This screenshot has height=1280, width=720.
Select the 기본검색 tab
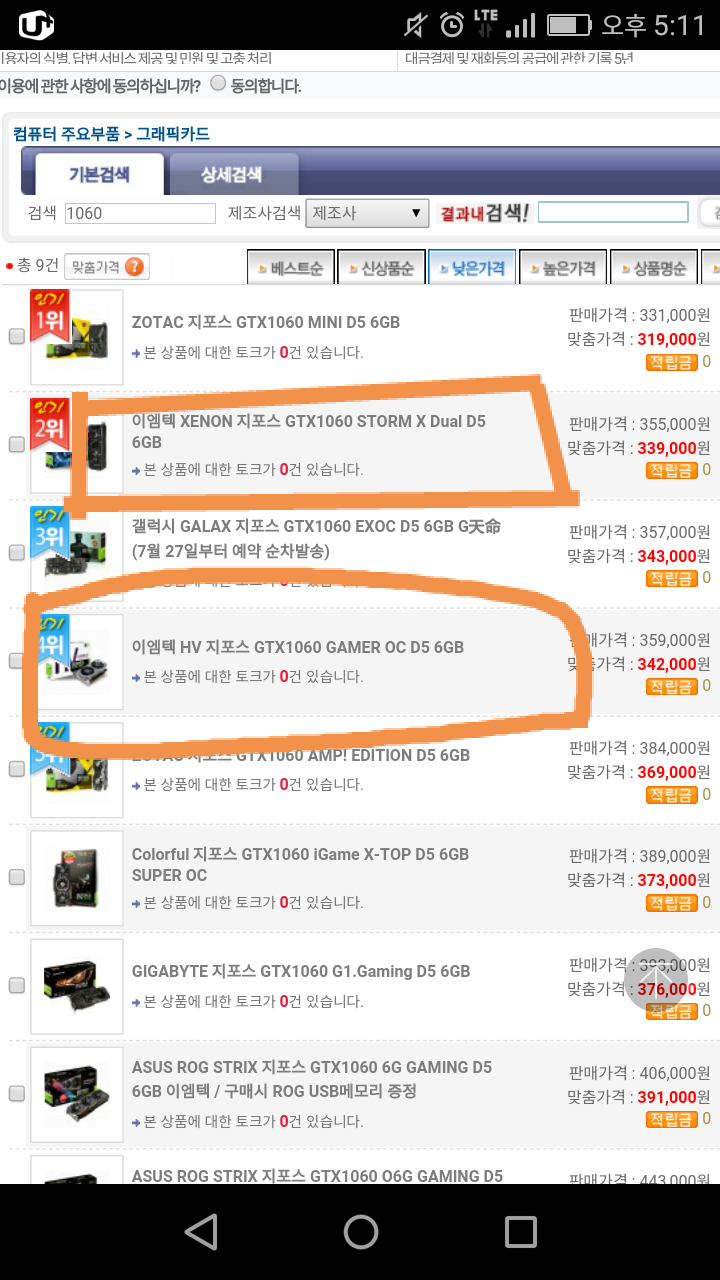(x=98, y=174)
